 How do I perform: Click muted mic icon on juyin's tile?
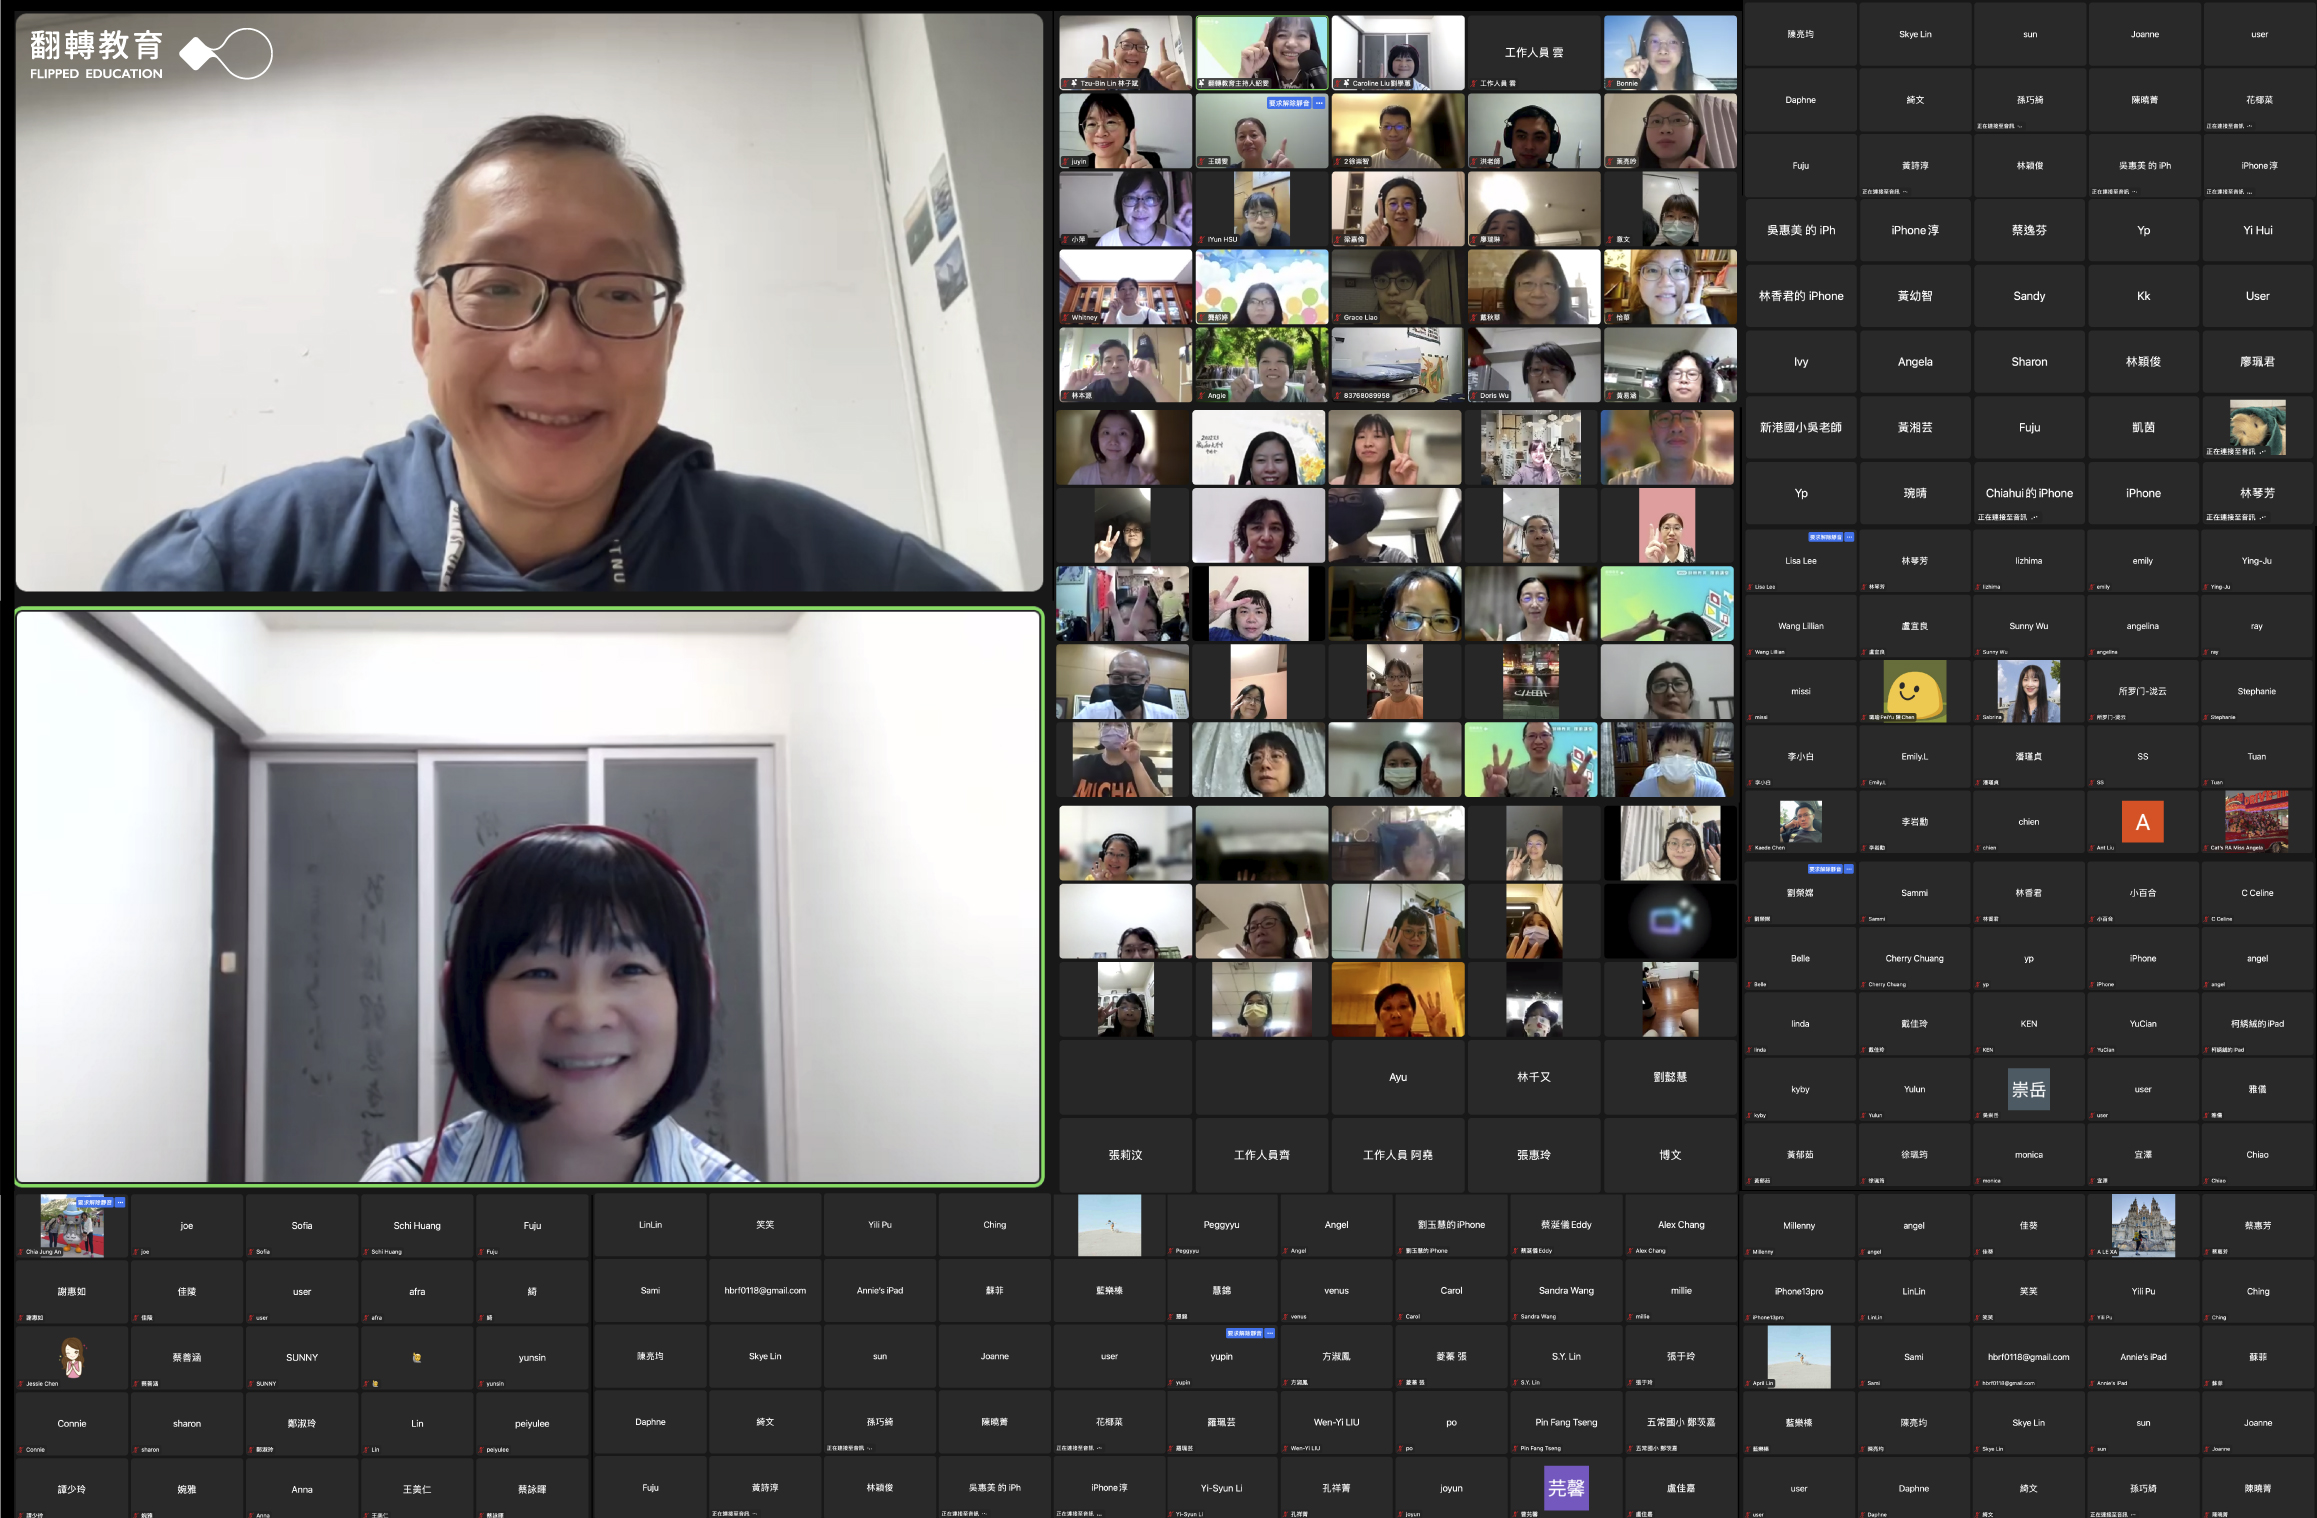(x=1066, y=162)
